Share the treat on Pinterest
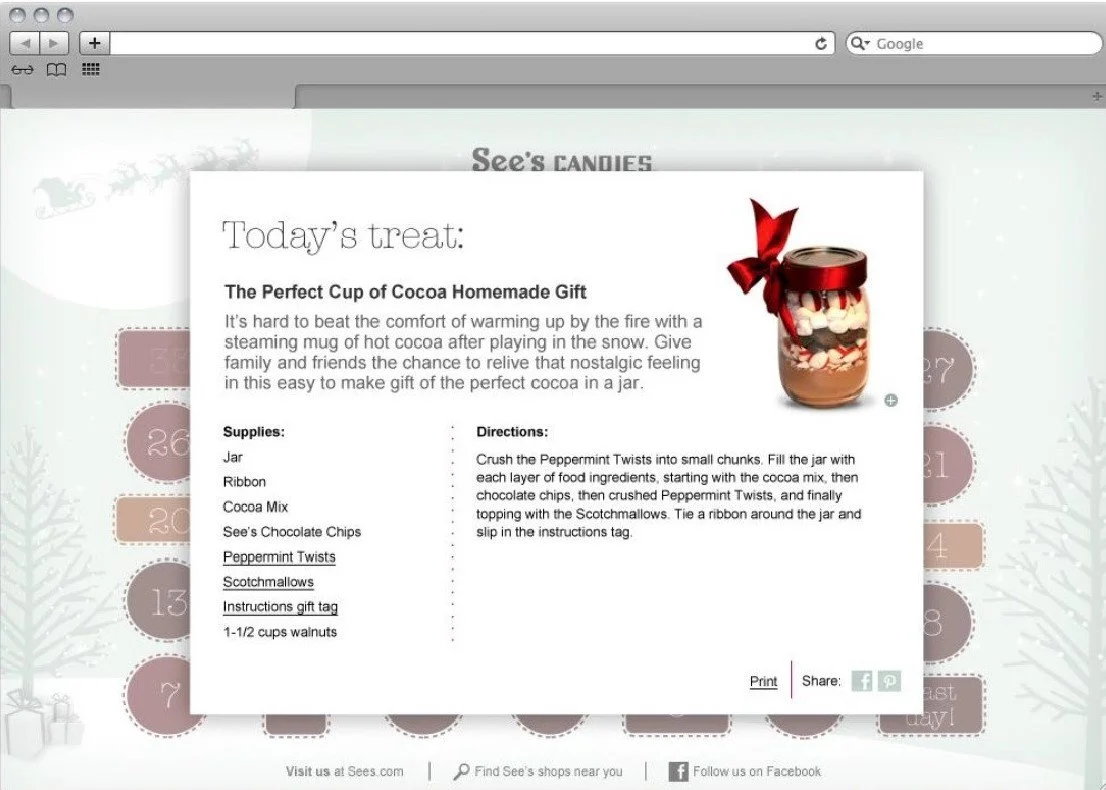1106x790 pixels. [x=889, y=681]
